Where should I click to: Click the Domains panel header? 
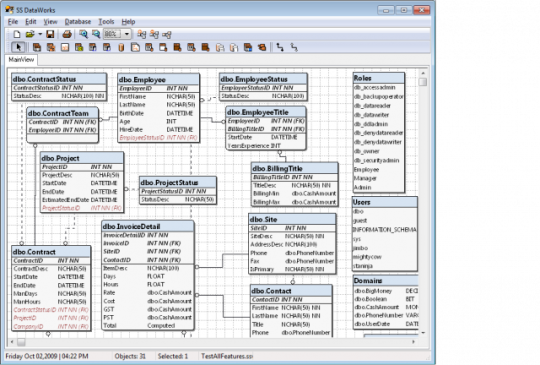point(386,281)
